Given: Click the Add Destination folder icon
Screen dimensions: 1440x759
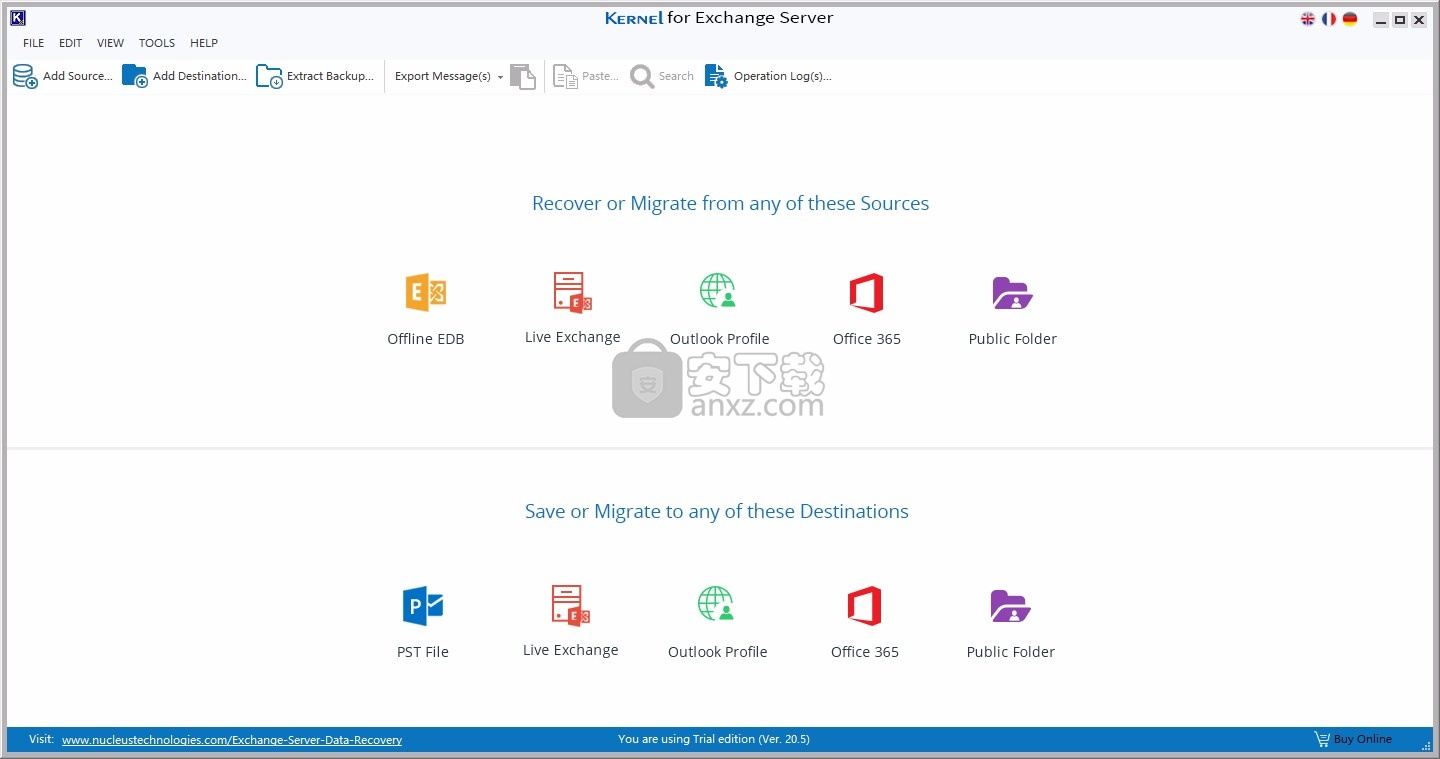Looking at the screenshot, I should [135, 76].
